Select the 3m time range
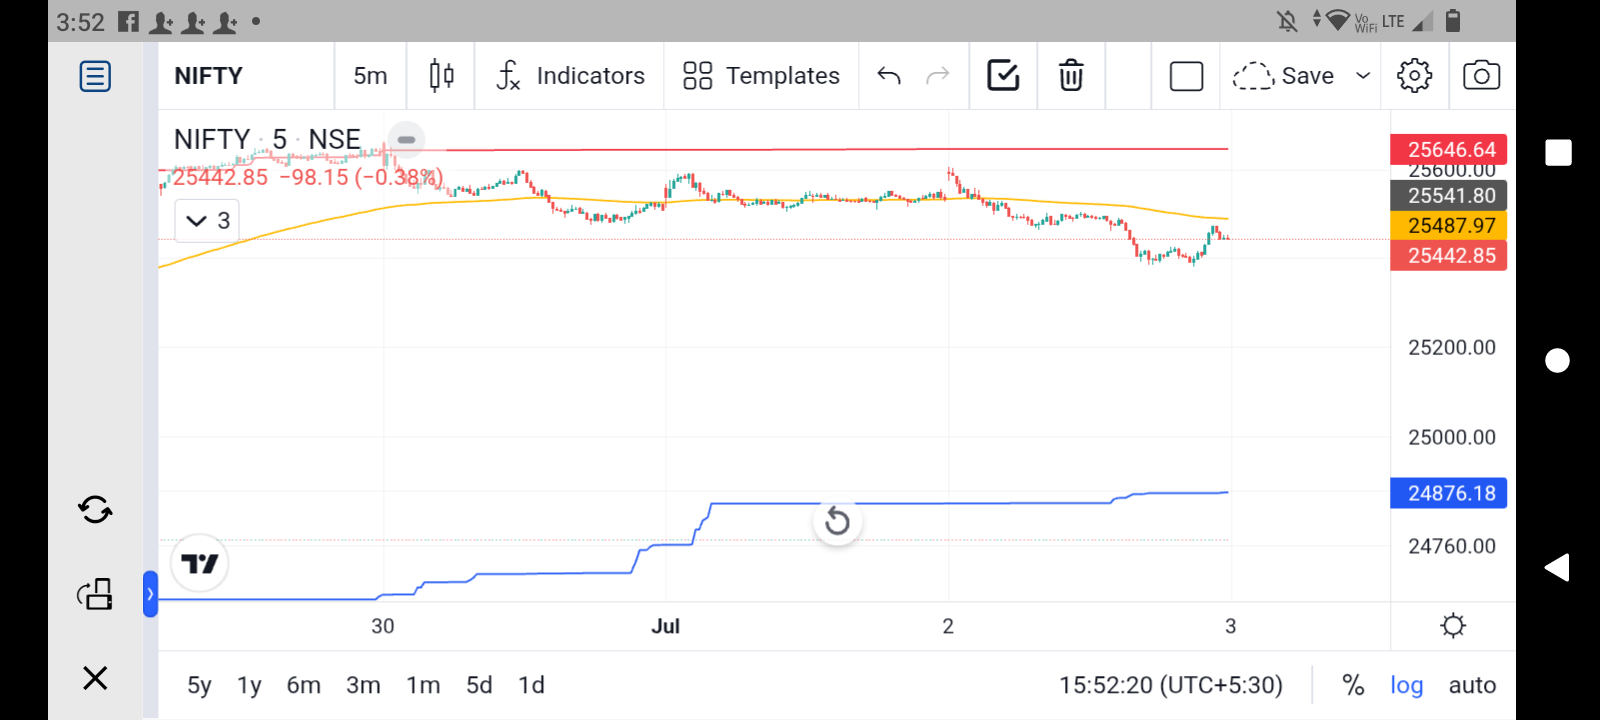 point(363,685)
